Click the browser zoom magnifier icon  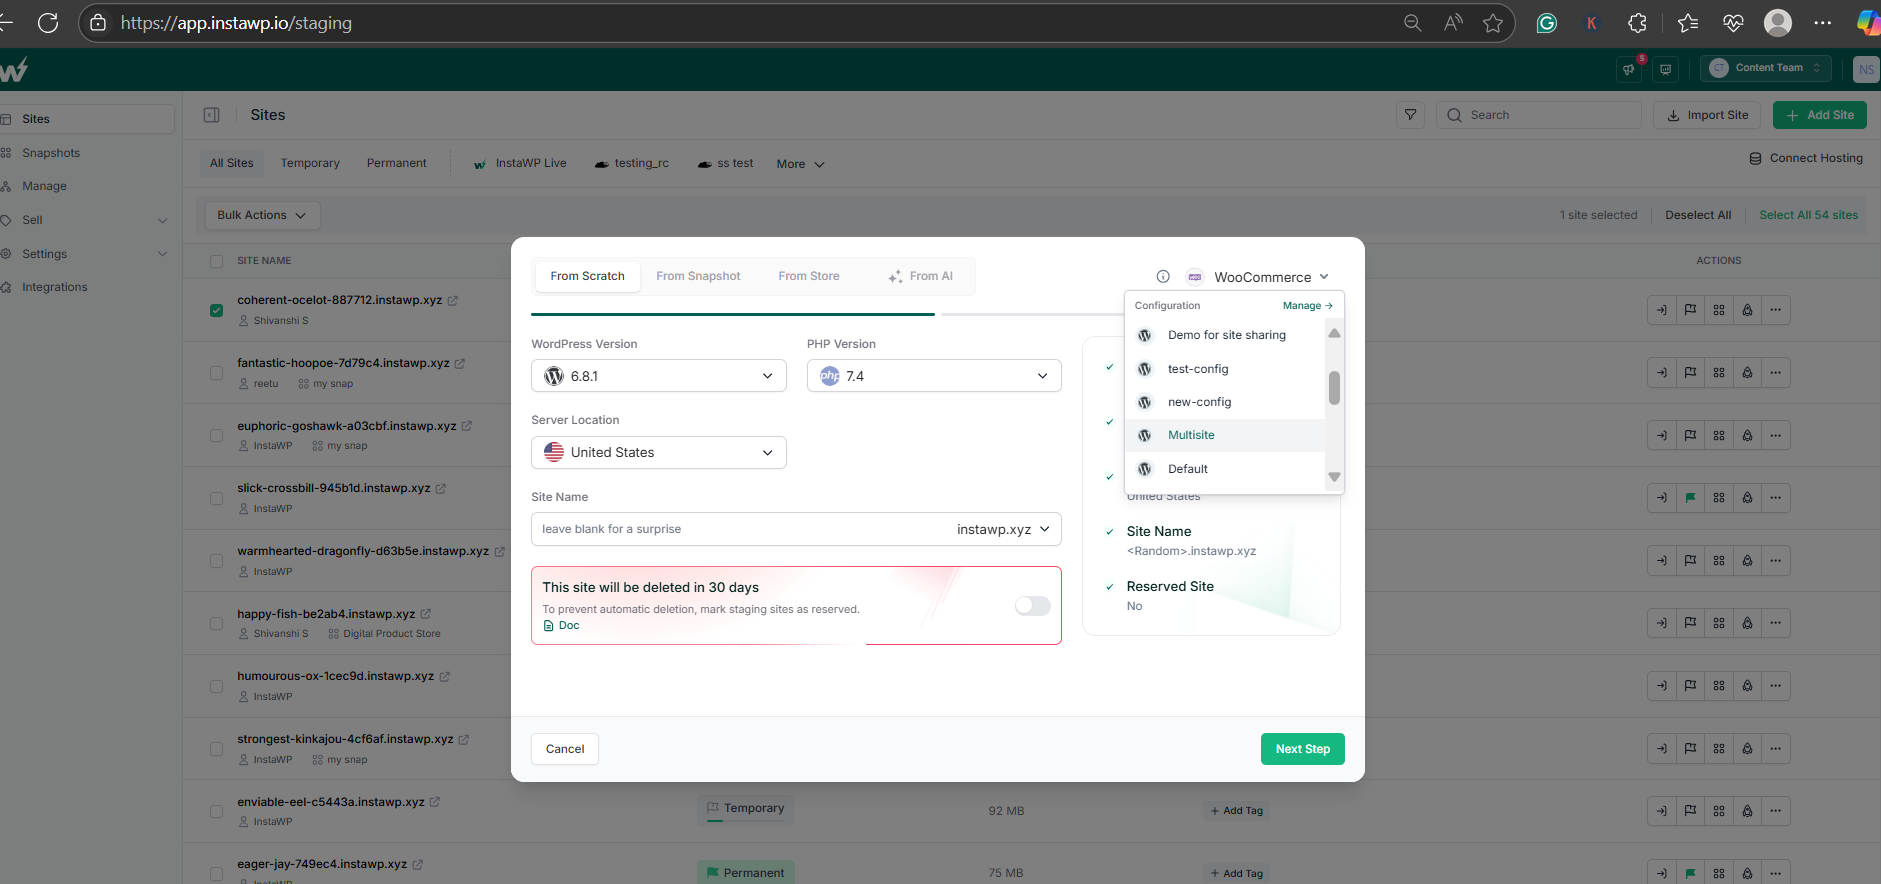tap(1412, 22)
